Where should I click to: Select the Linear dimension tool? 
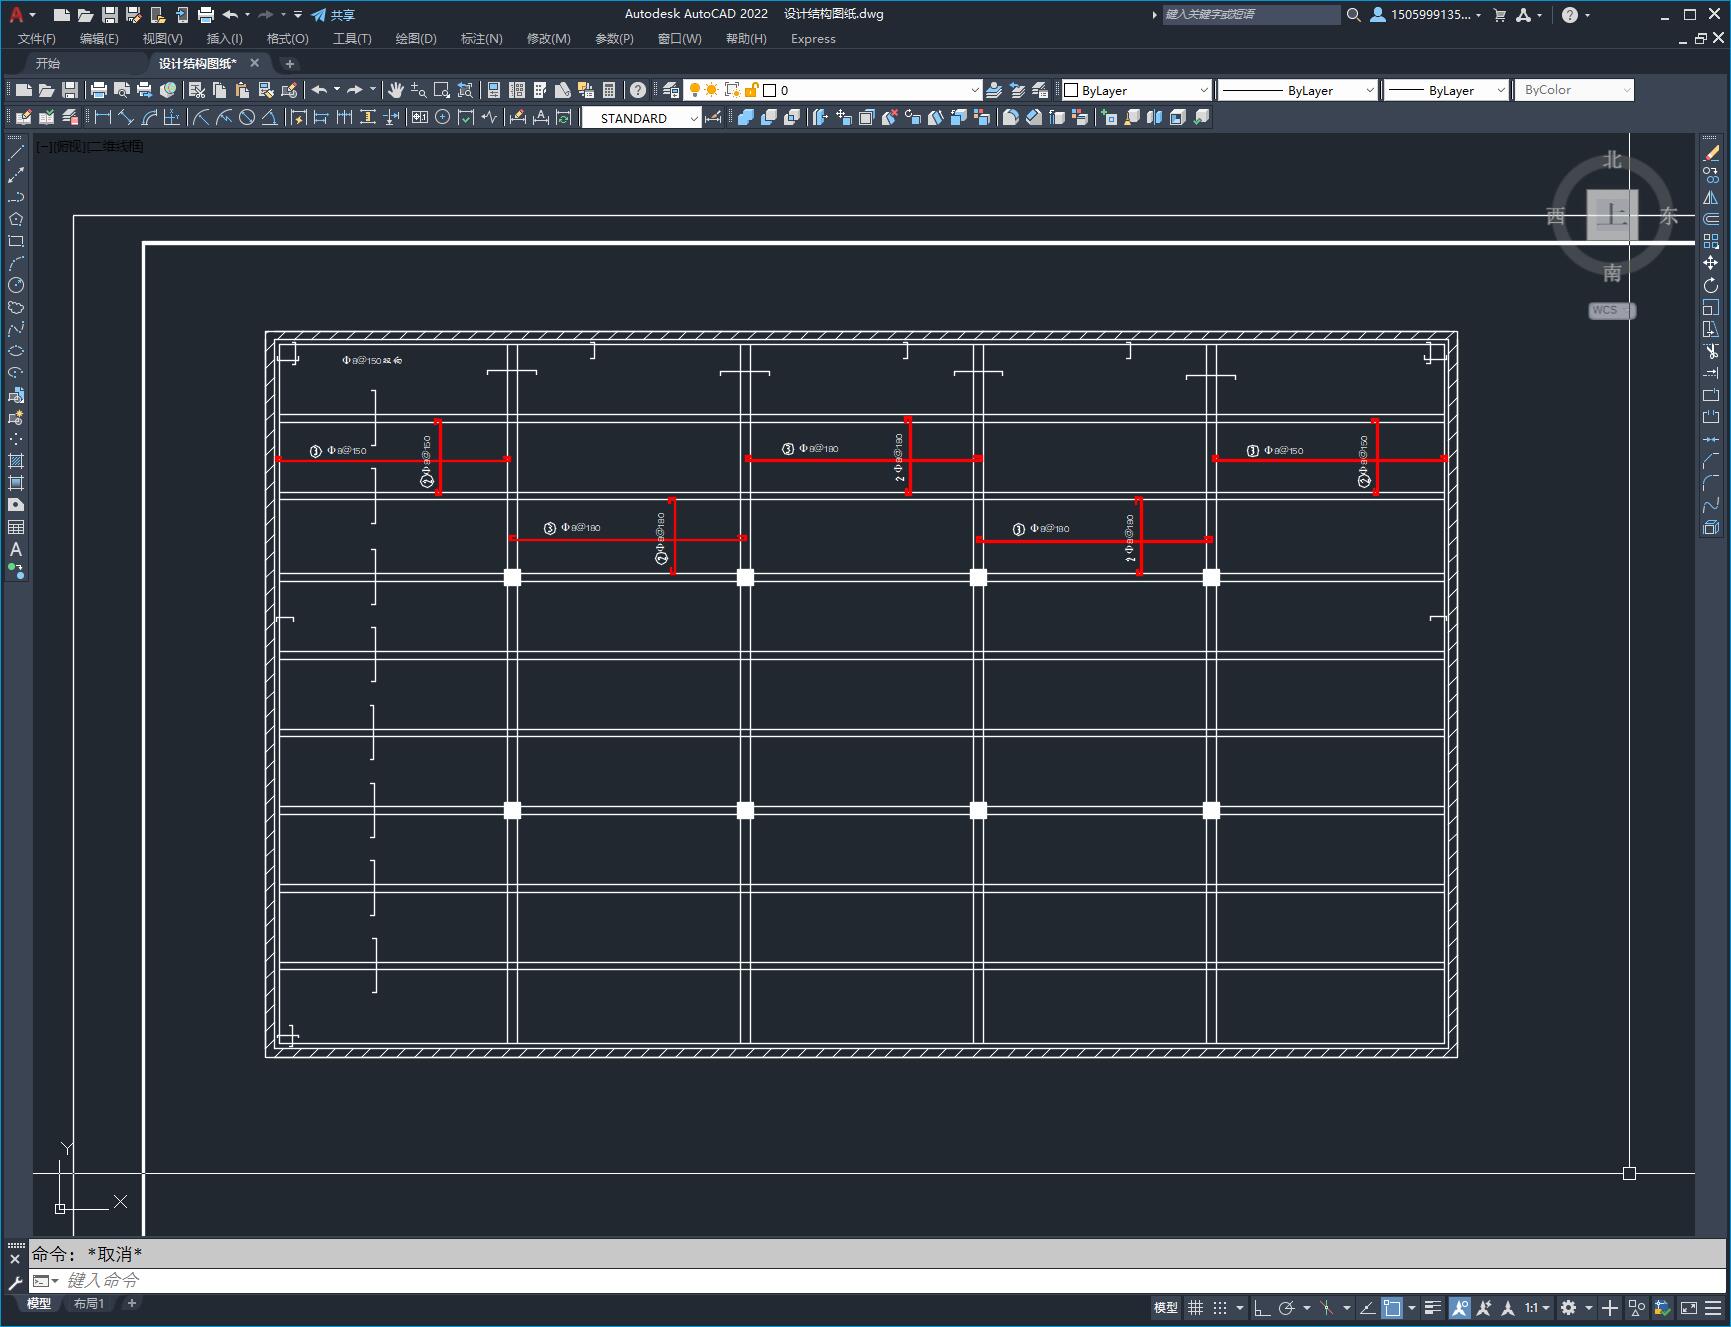pos(103,118)
